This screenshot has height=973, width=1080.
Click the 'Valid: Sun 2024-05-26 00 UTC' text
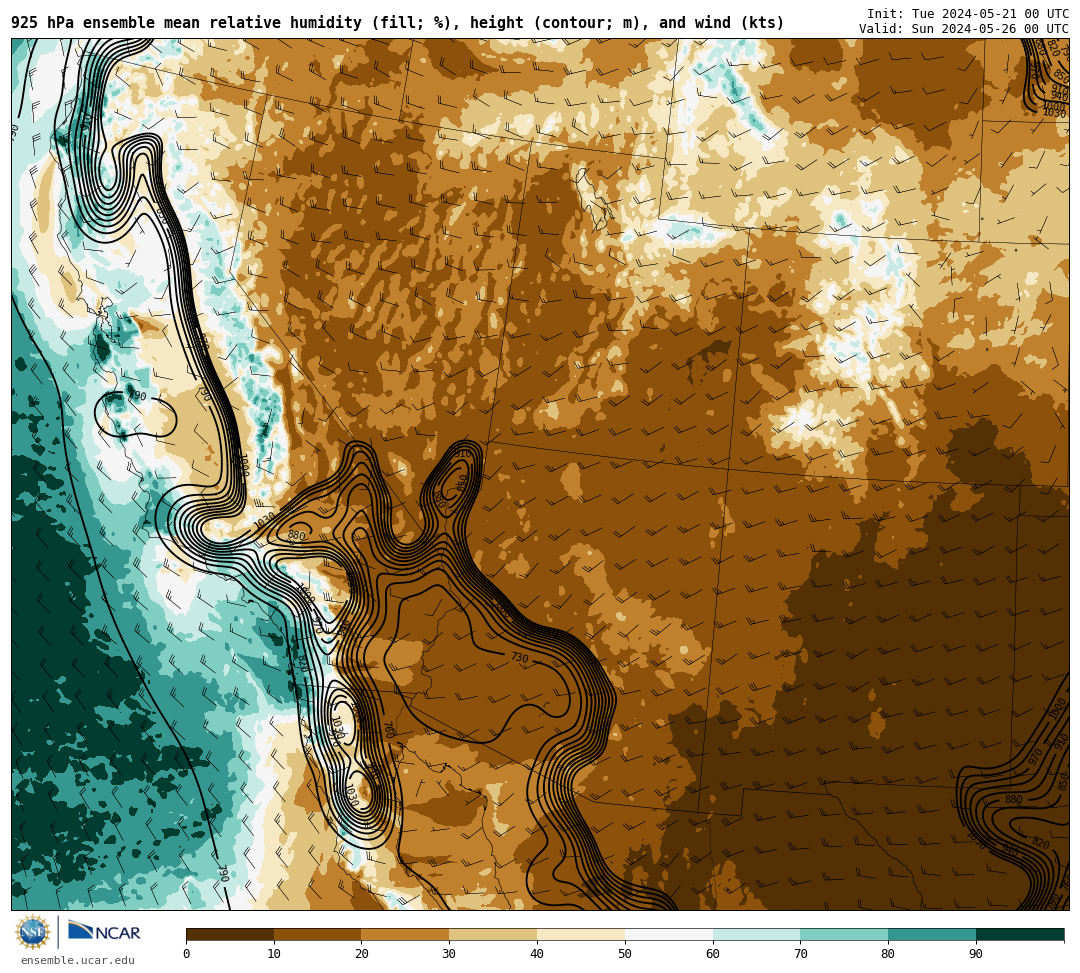[964, 29]
